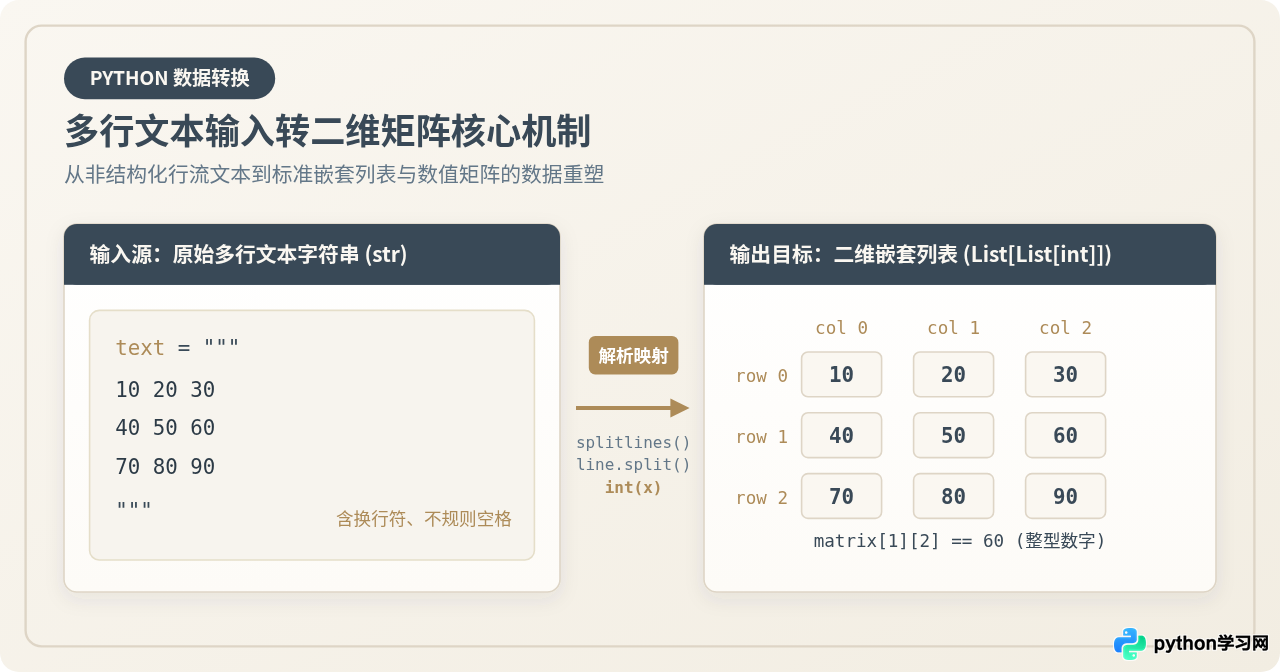The width and height of the screenshot is (1280, 672).
Task: Click the line.split() text
Action: (633, 465)
